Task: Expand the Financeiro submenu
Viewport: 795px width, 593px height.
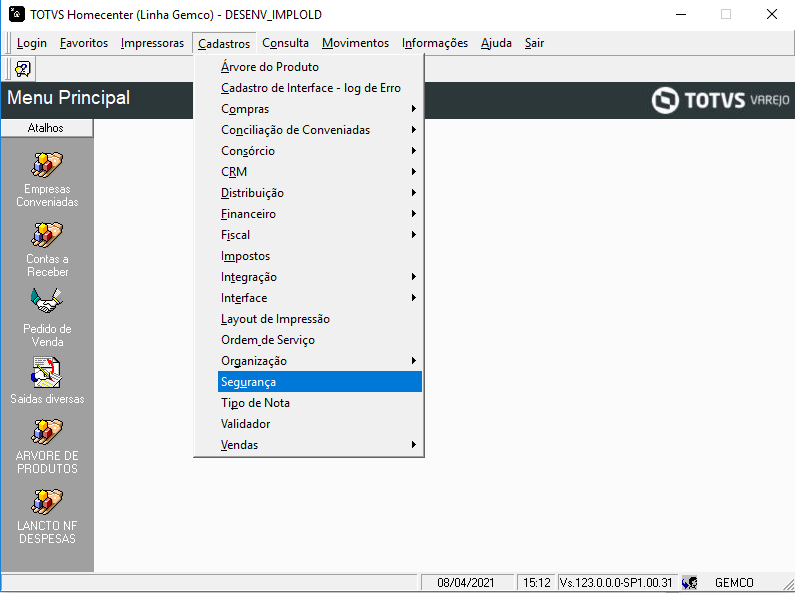Action: tap(320, 214)
